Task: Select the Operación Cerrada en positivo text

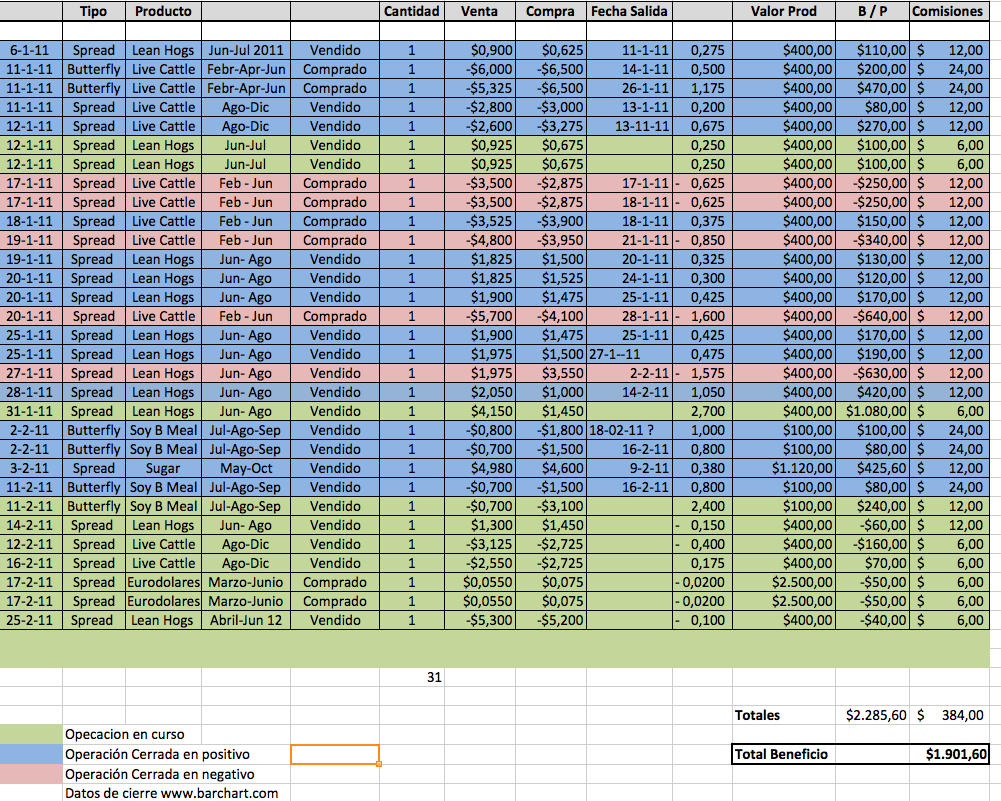Action: 157,754
